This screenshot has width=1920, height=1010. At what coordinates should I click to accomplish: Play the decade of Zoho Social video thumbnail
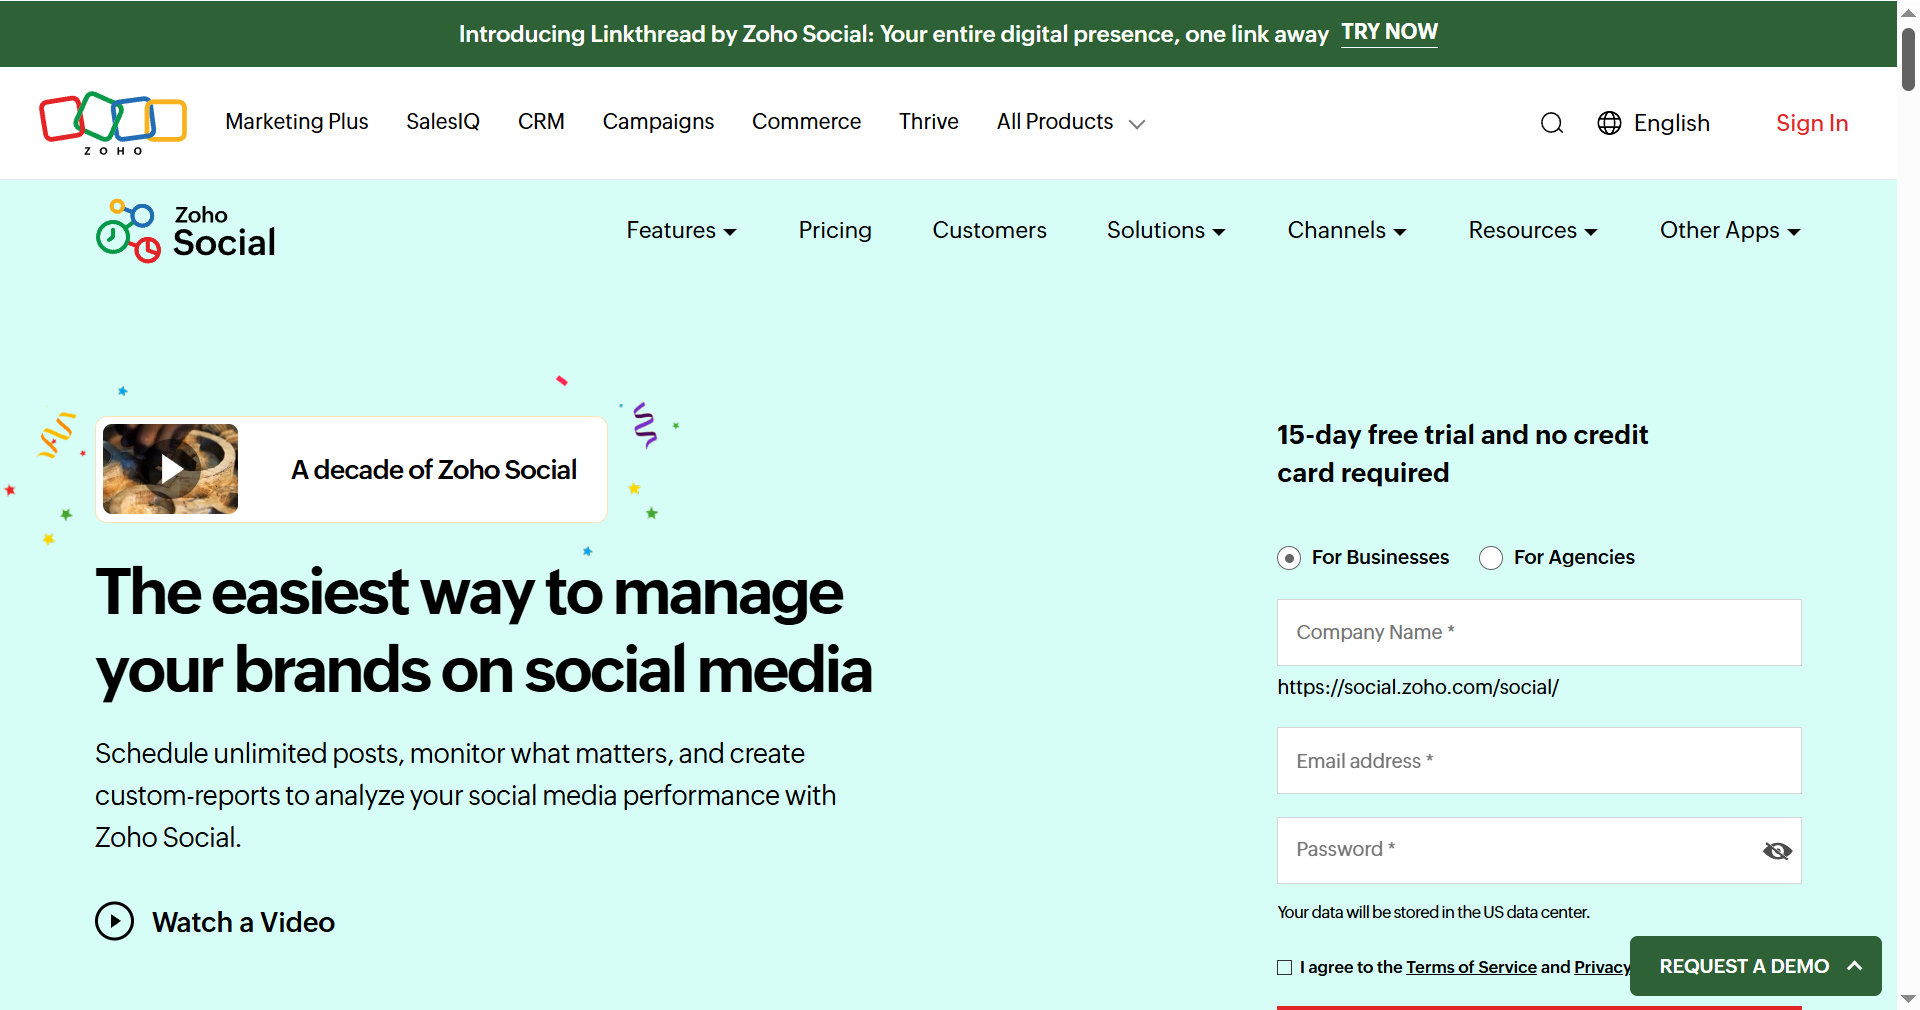tap(171, 469)
